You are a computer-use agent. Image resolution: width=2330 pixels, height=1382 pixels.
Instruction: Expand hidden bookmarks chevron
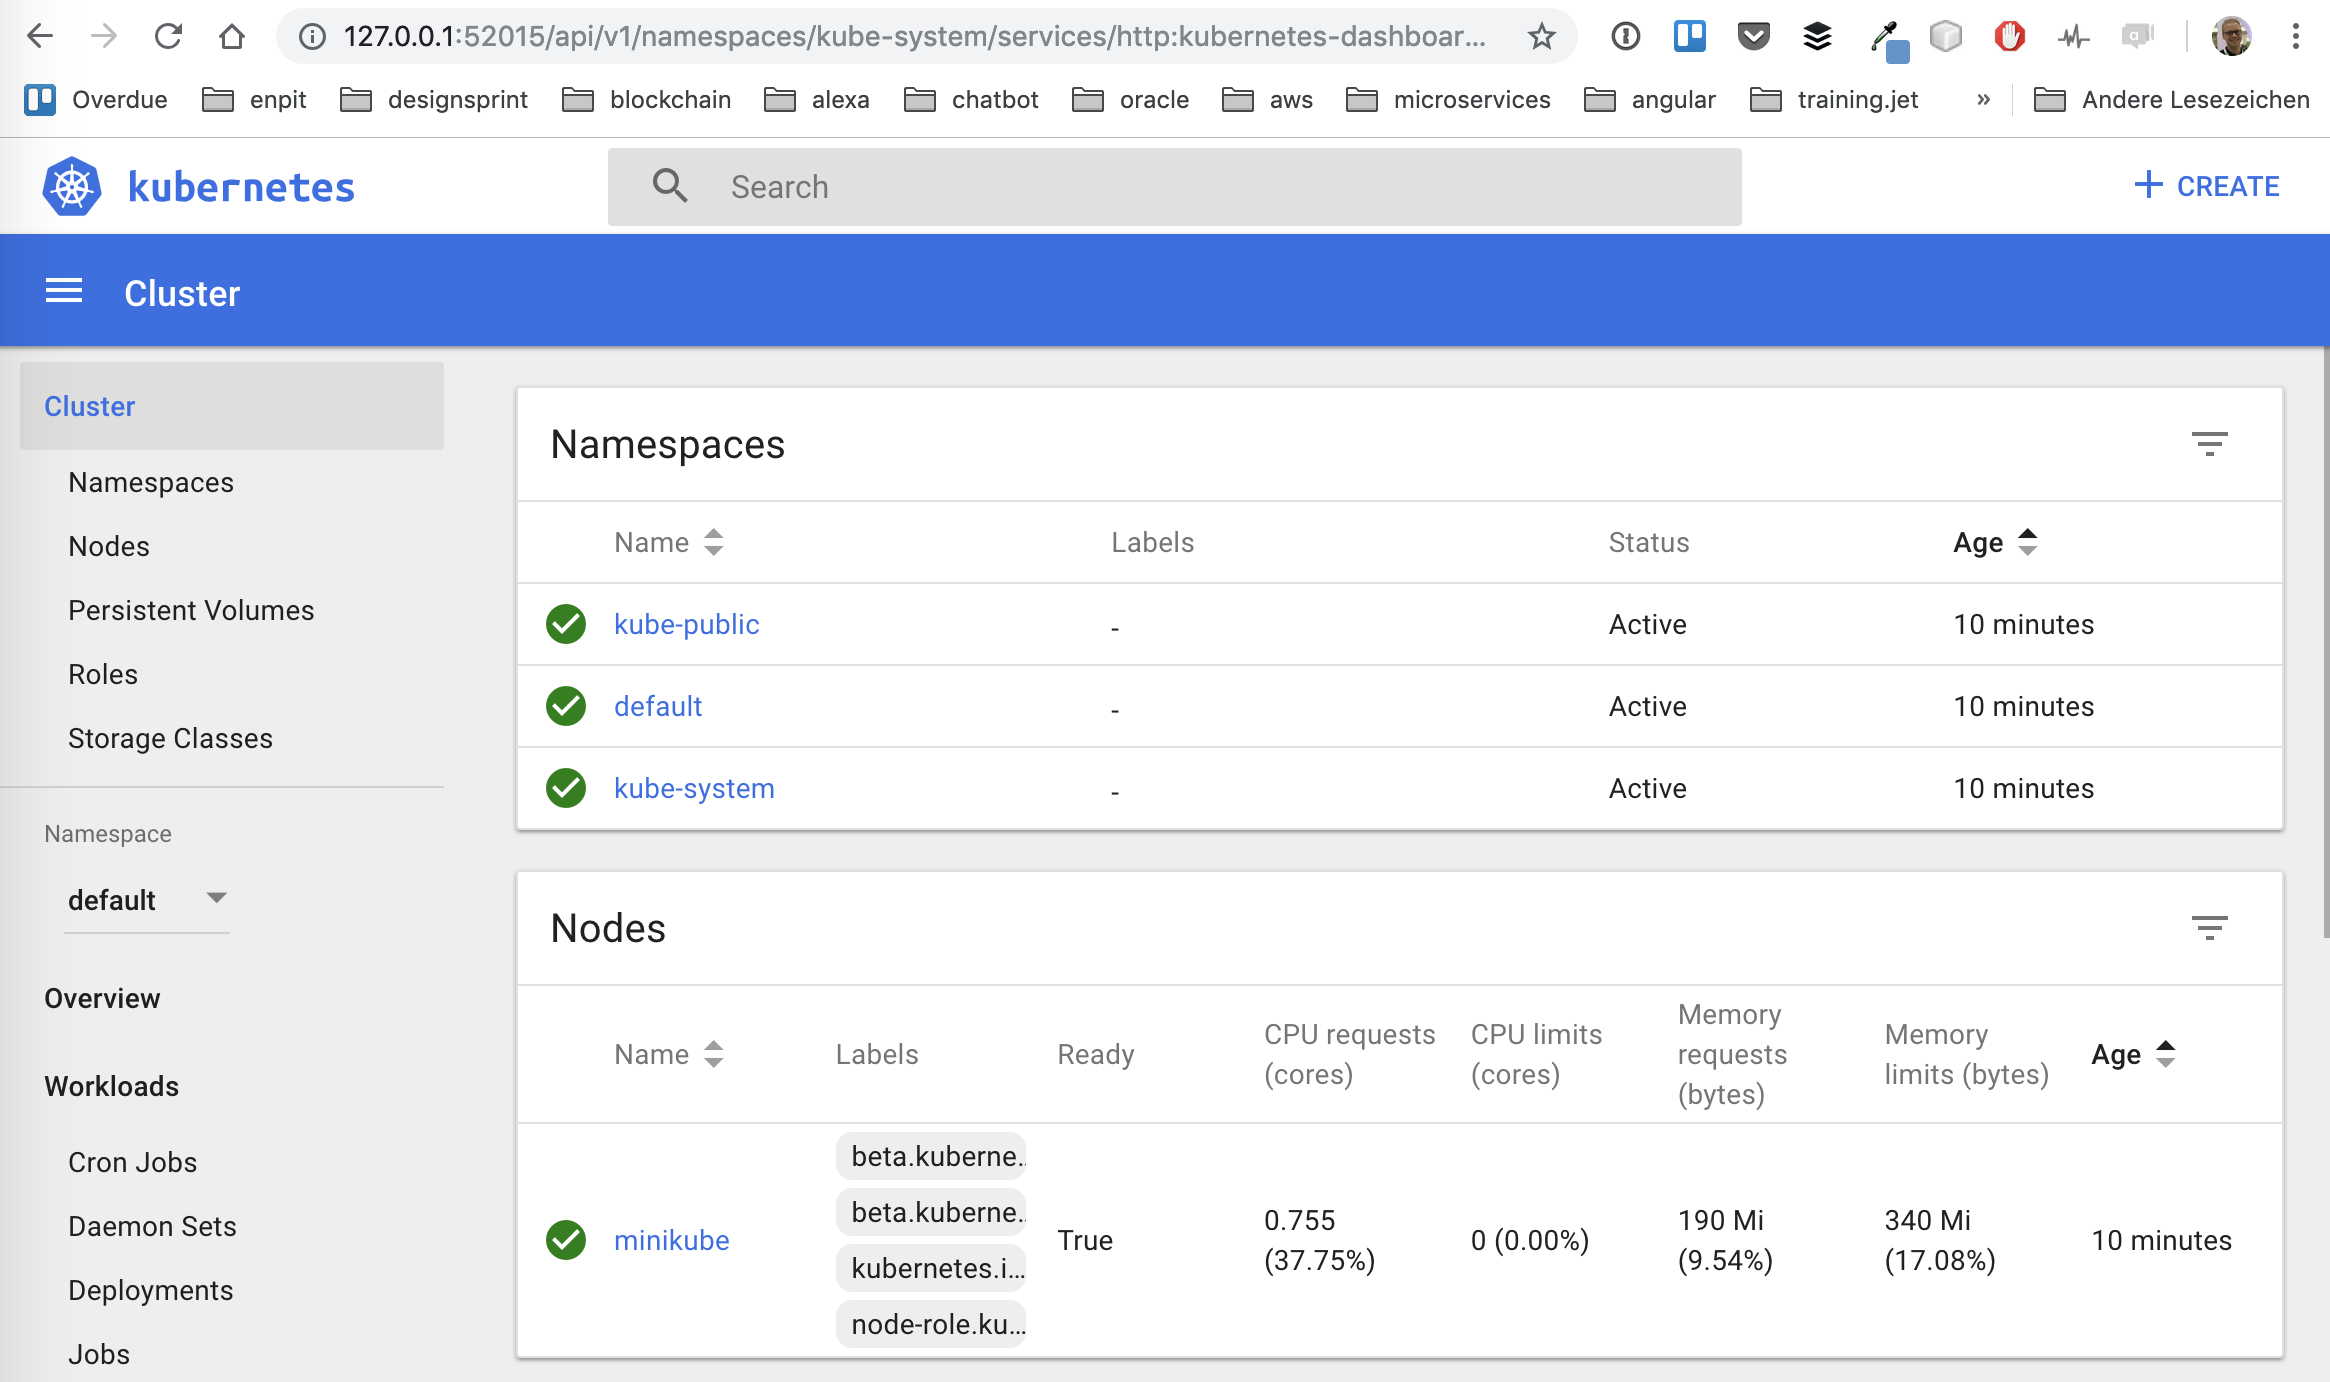click(1983, 100)
